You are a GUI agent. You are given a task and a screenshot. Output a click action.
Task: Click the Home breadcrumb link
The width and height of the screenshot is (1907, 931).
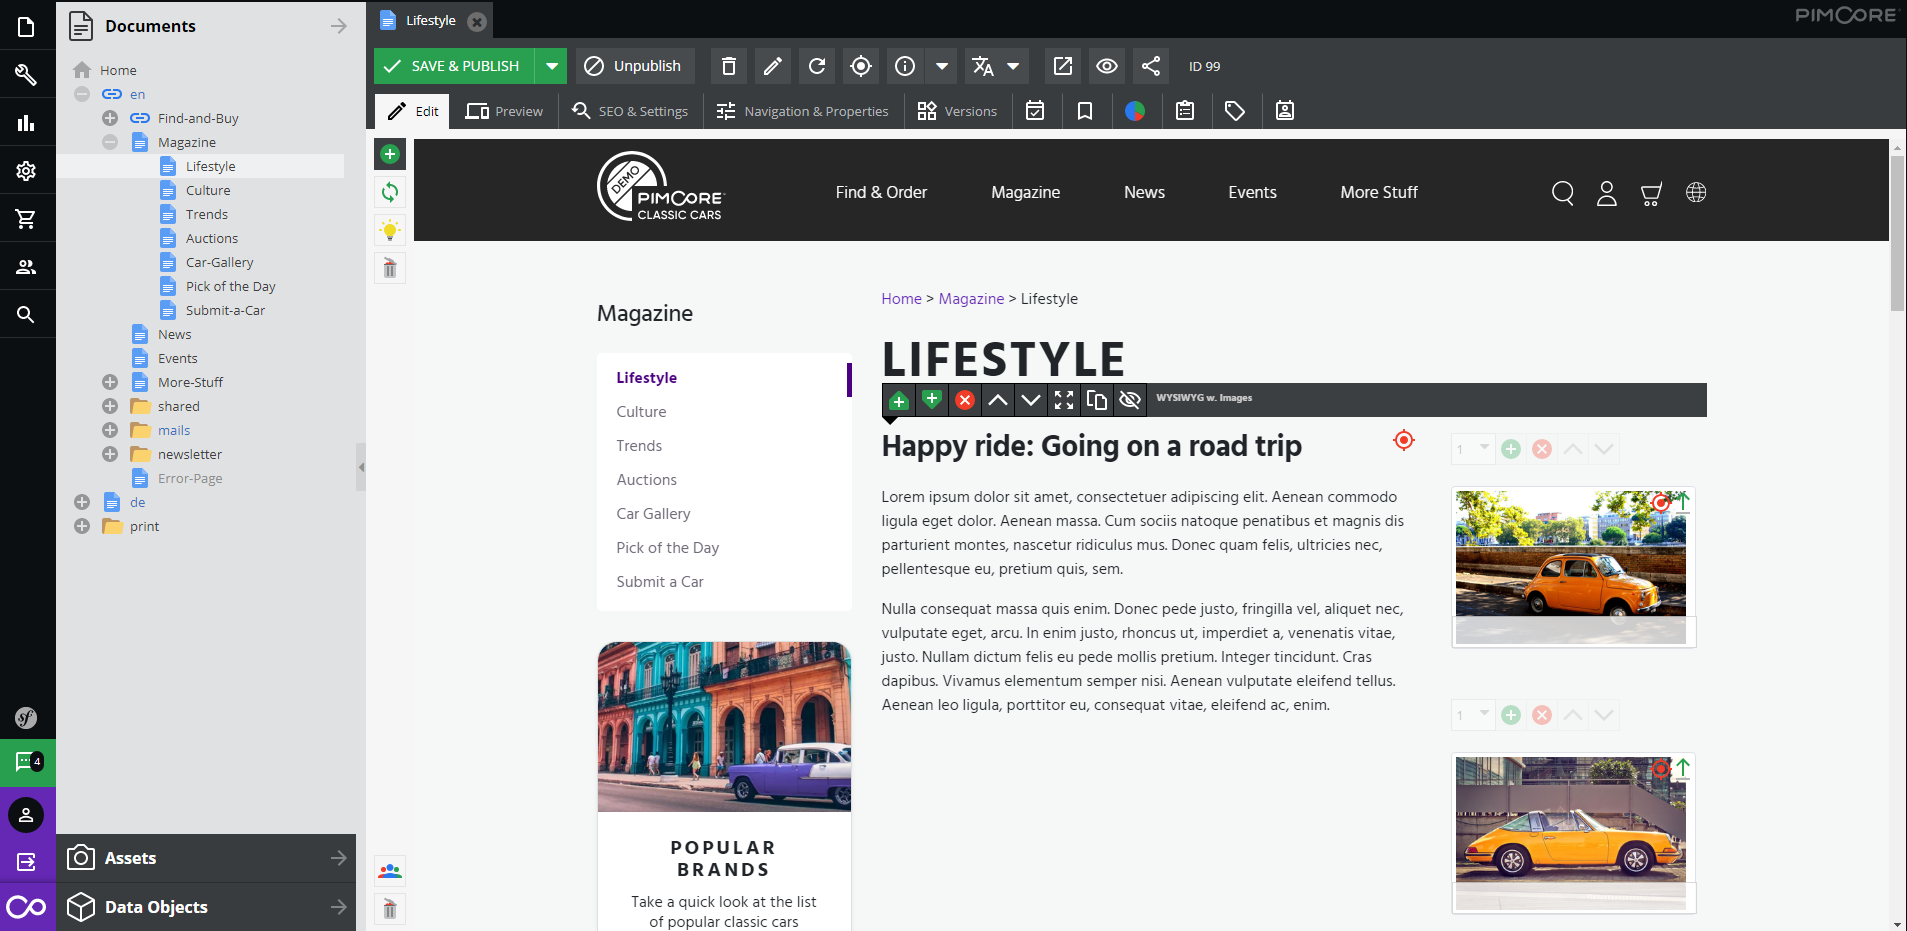click(x=901, y=299)
